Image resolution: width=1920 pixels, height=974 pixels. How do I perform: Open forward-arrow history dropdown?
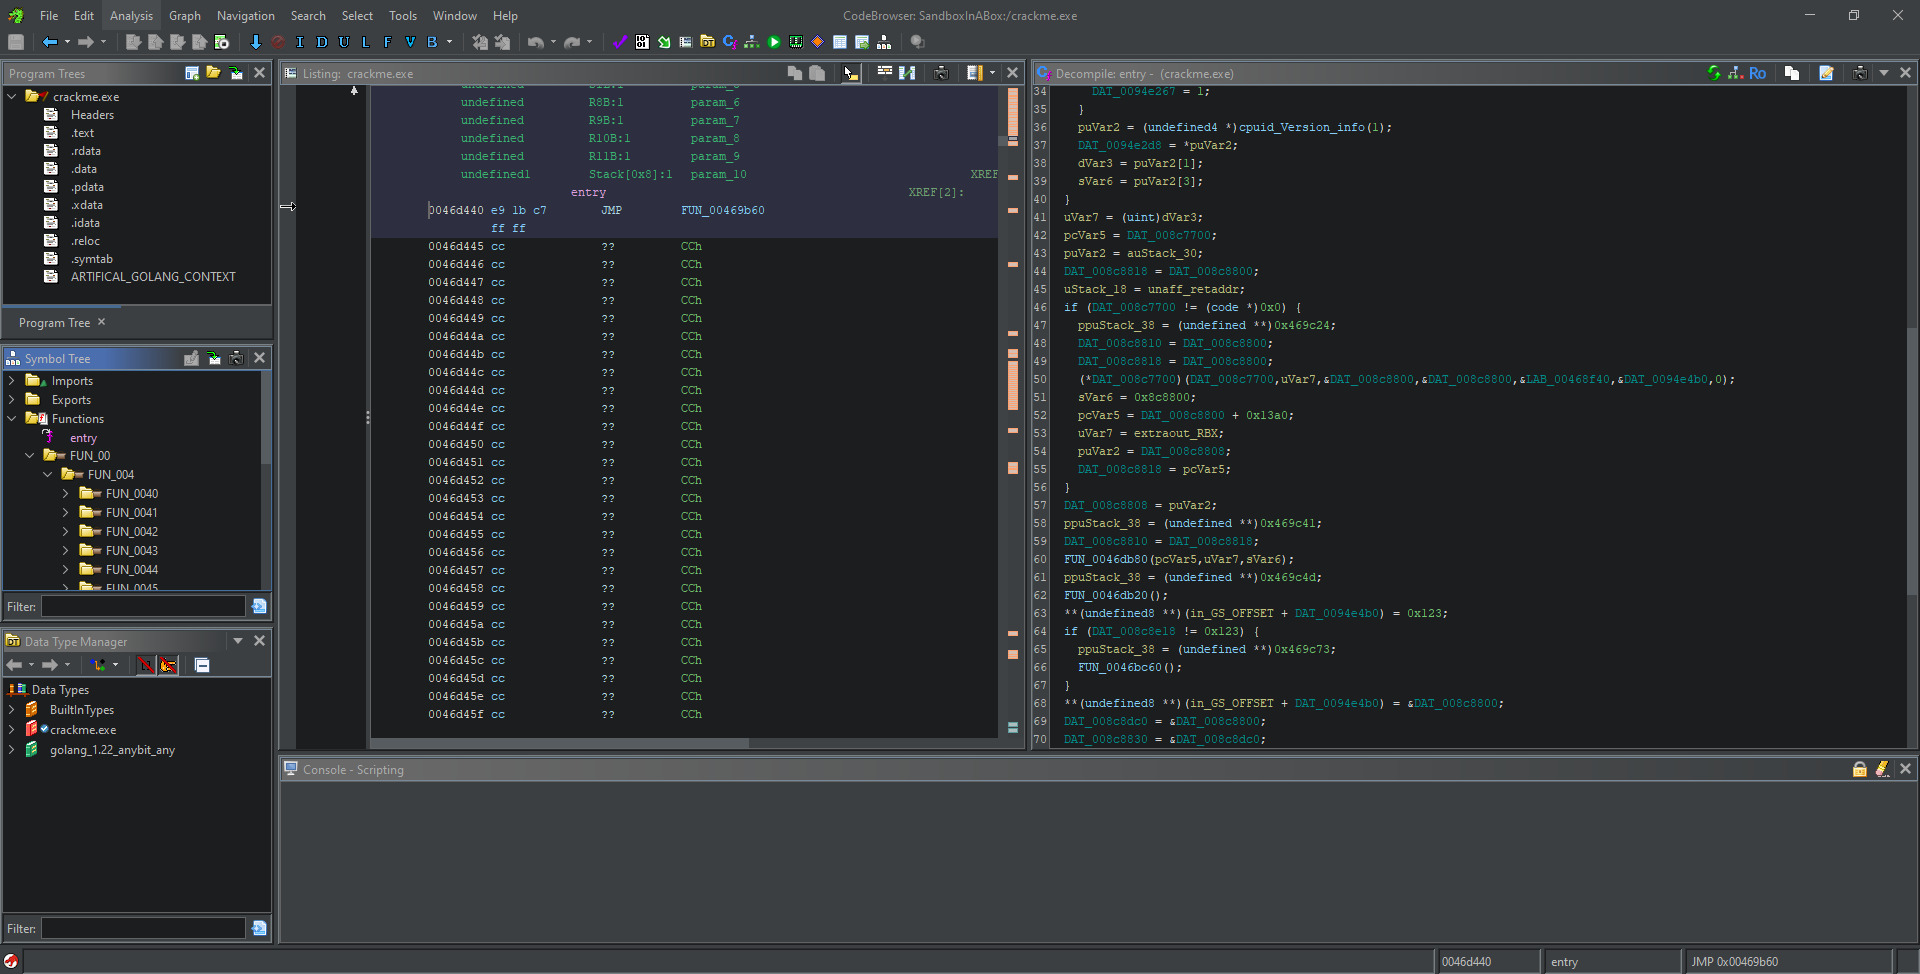[103, 42]
